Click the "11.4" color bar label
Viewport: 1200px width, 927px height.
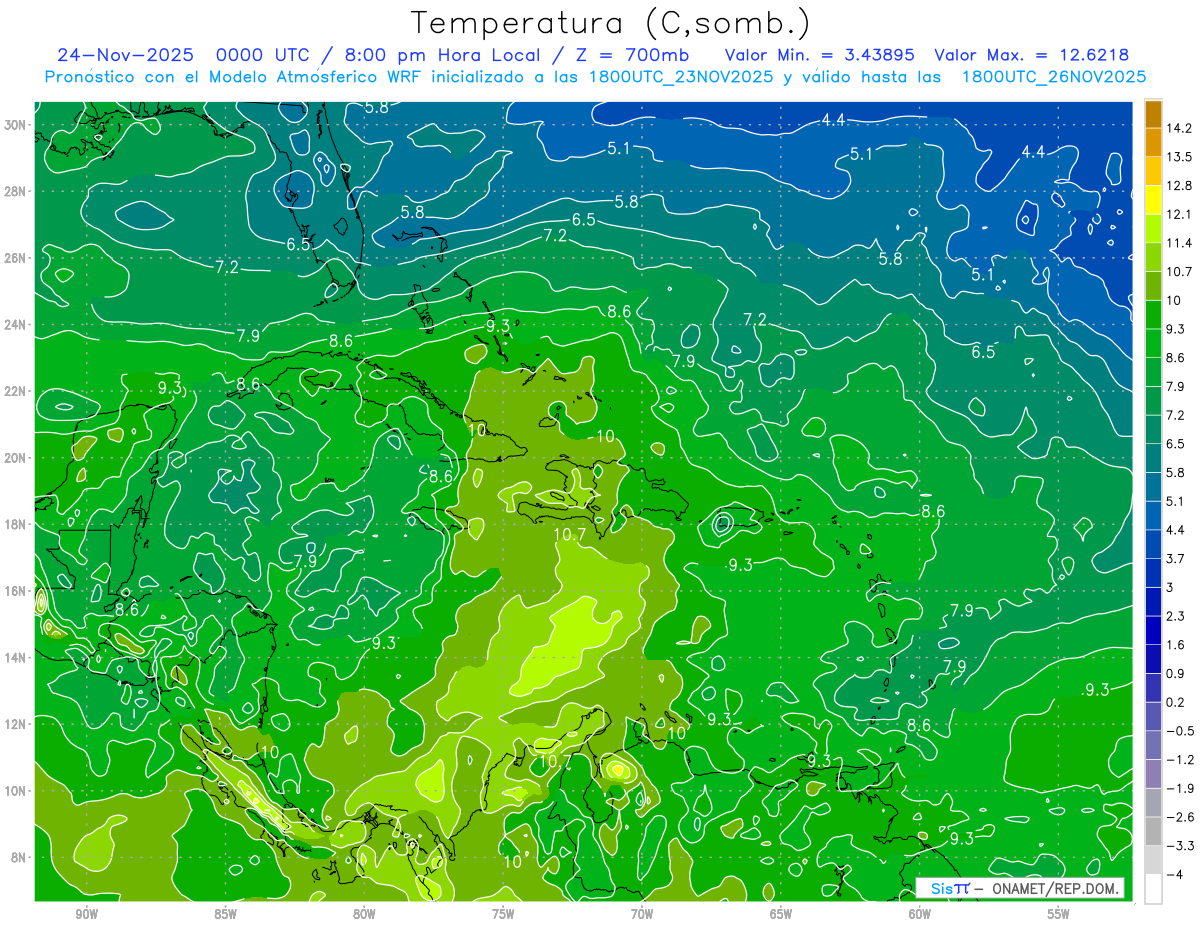1179,243
